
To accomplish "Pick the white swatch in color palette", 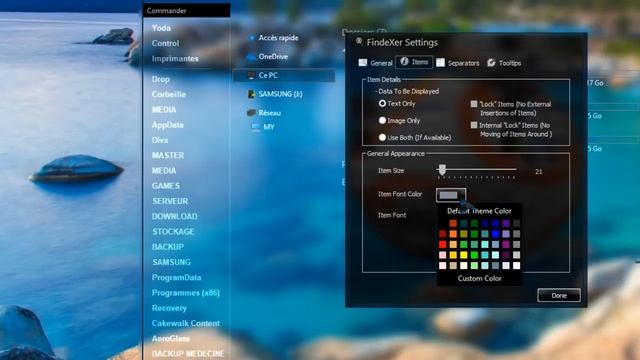I will pyautogui.click(x=516, y=266).
